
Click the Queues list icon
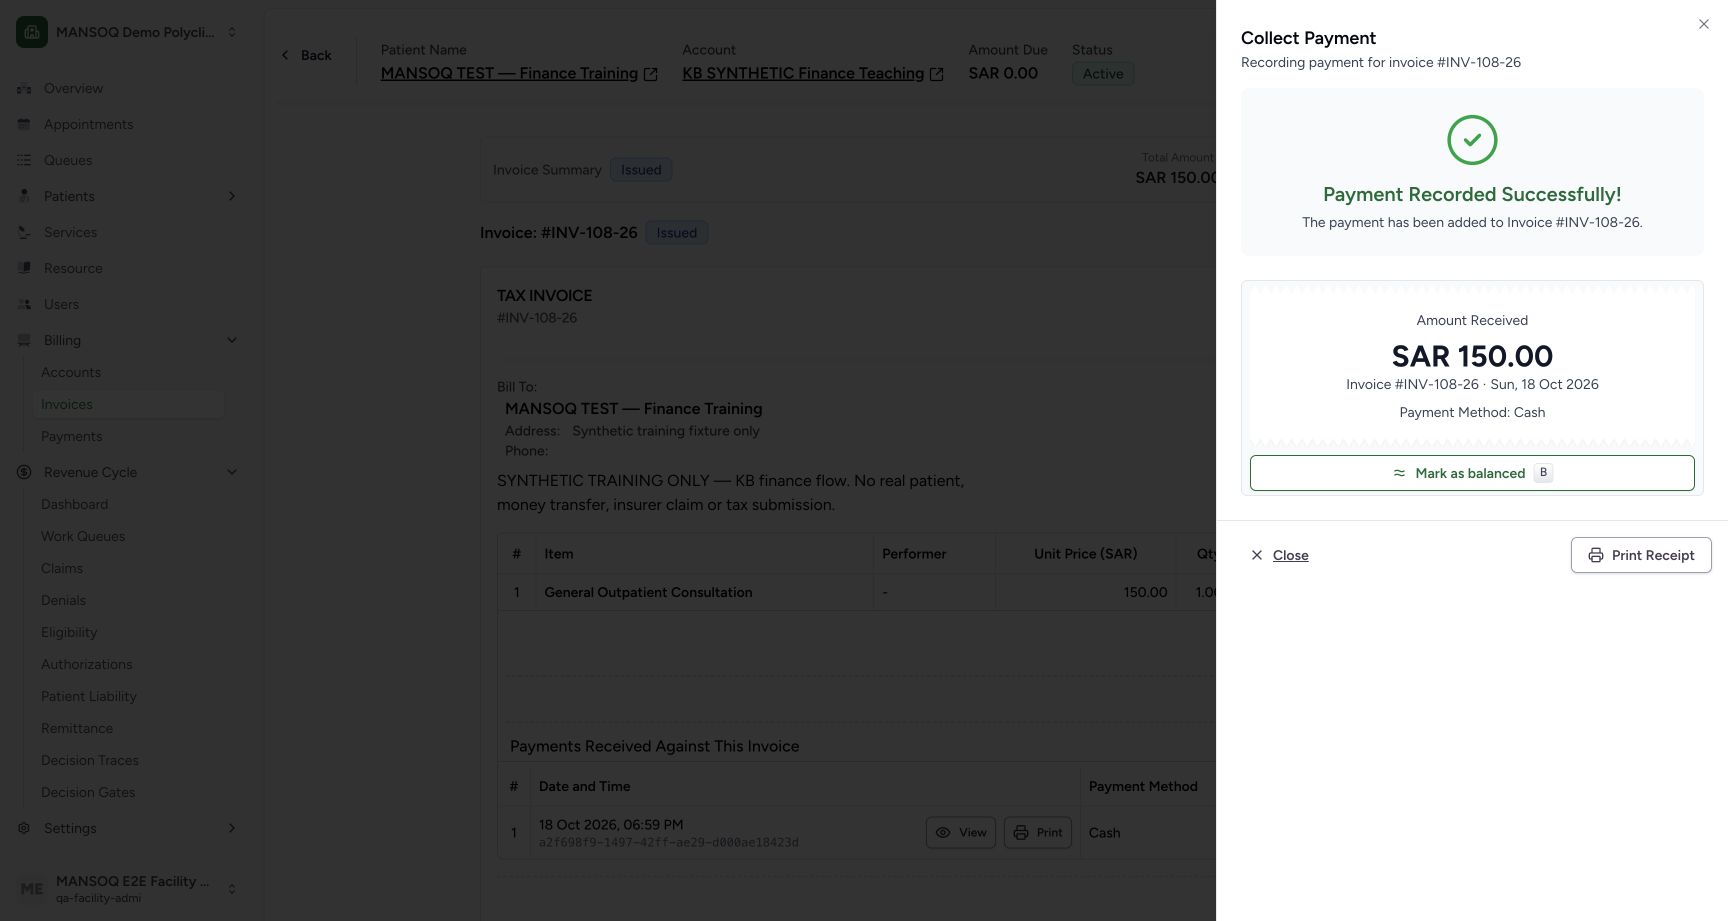24,160
